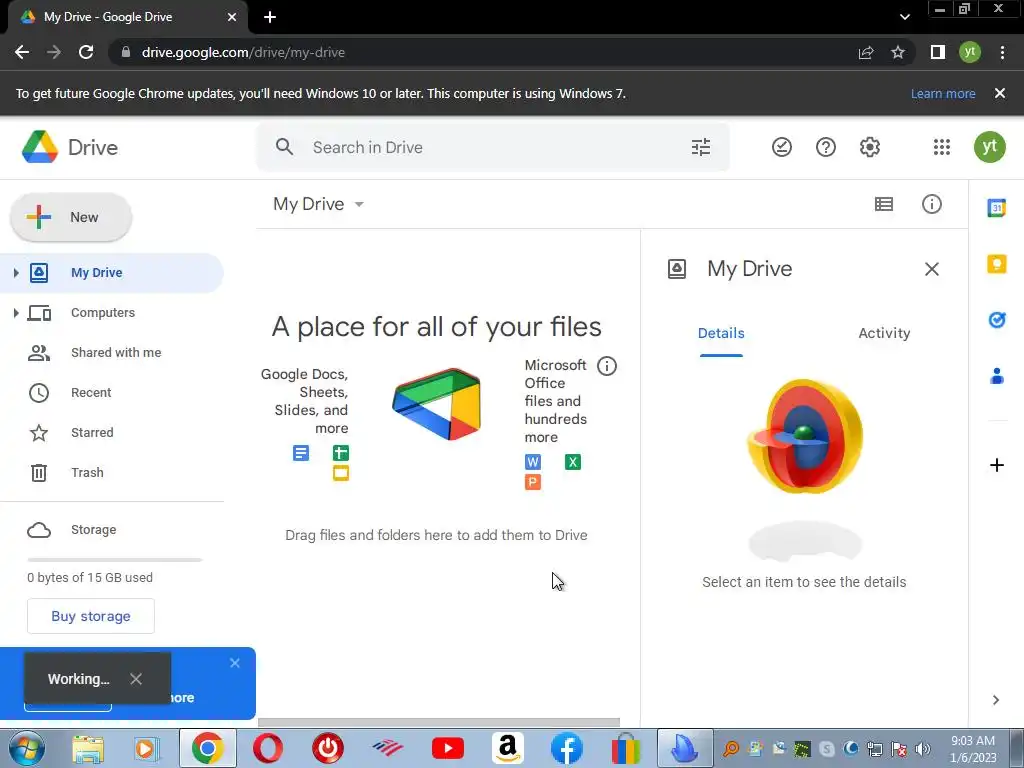
Task: Switch to the Activity tab
Action: click(884, 333)
